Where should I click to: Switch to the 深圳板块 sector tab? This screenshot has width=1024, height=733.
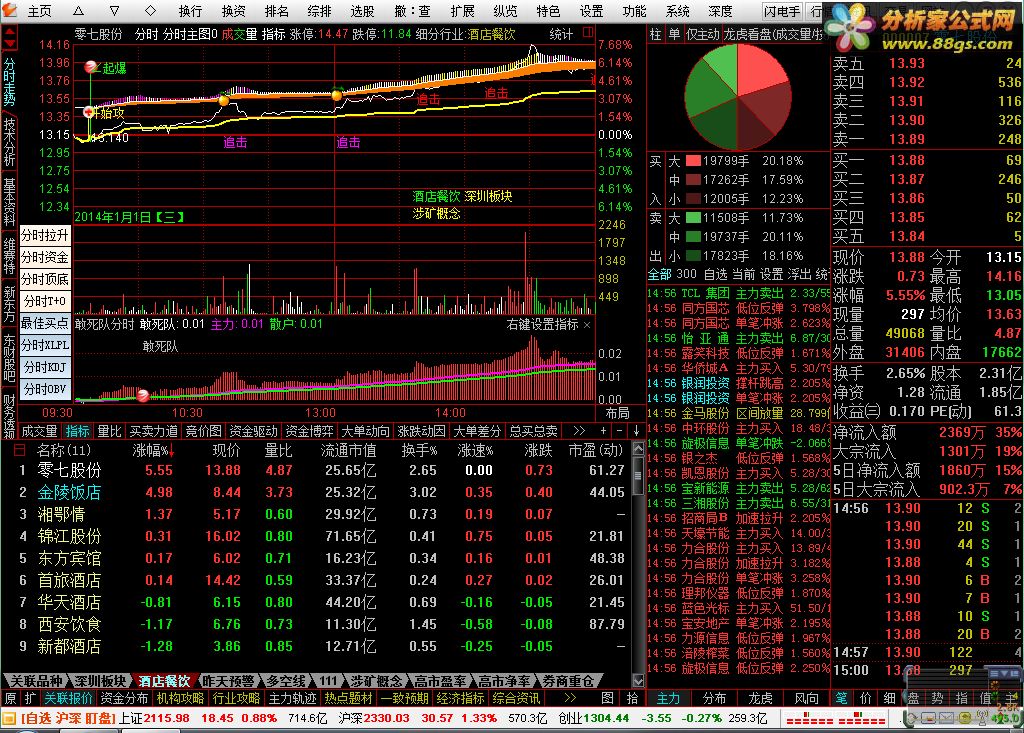point(98,681)
